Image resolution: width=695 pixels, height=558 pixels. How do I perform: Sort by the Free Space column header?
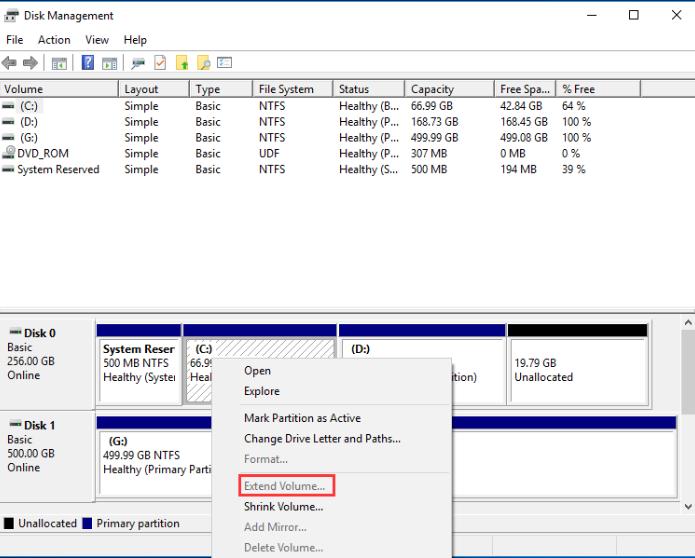pos(525,89)
